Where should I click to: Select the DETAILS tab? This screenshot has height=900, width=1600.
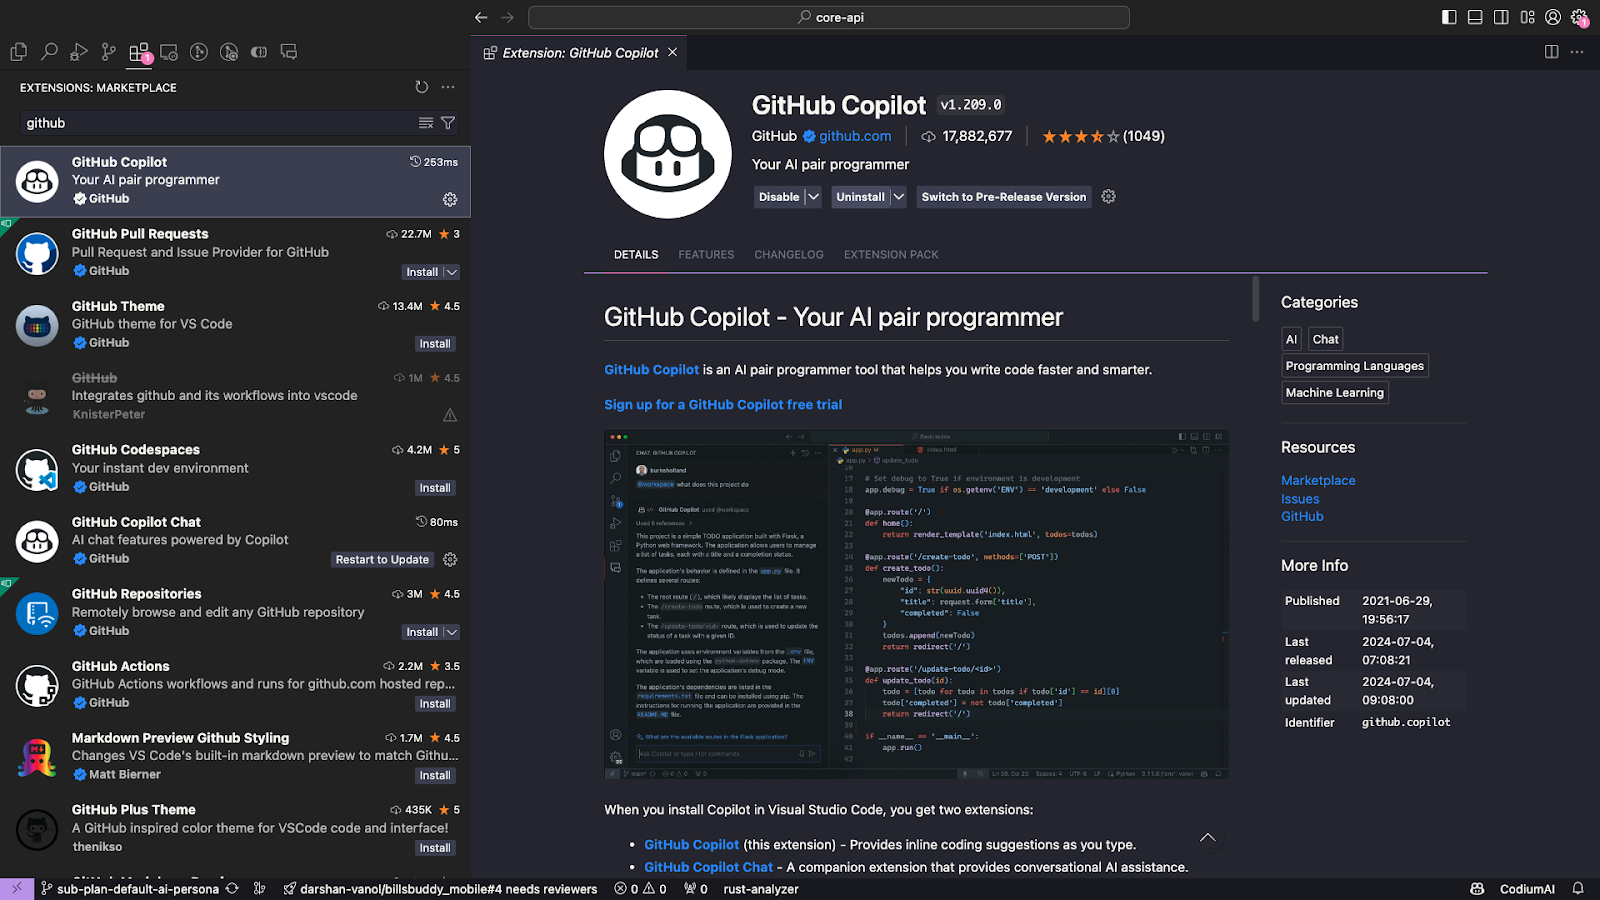(x=636, y=255)
